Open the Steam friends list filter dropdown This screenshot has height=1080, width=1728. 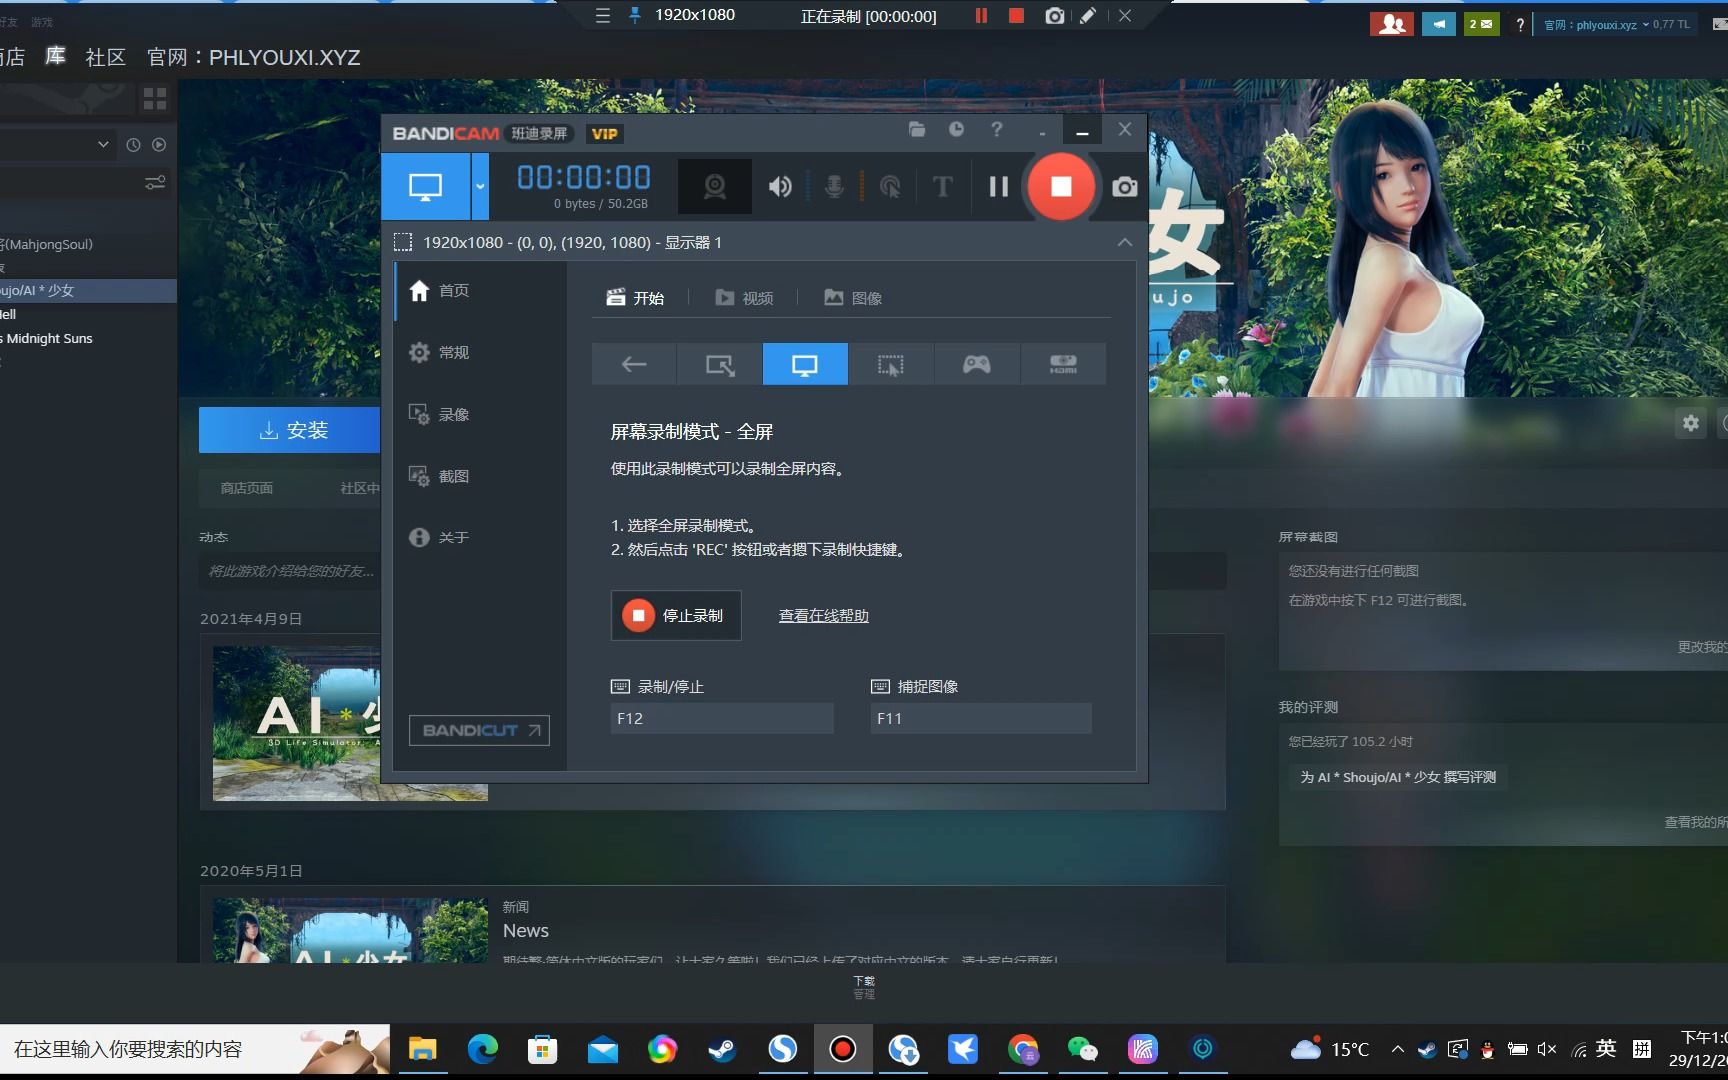(103, 144)
